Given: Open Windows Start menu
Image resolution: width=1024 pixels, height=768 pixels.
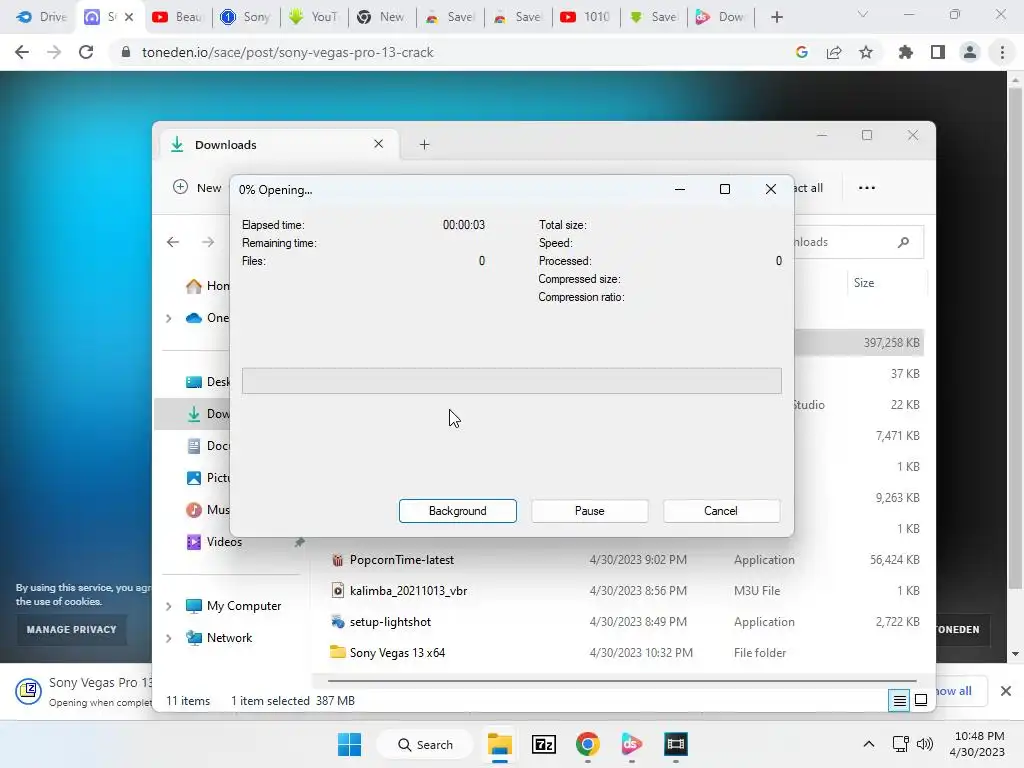Looking at the screenshot, I should pos(349,744).
